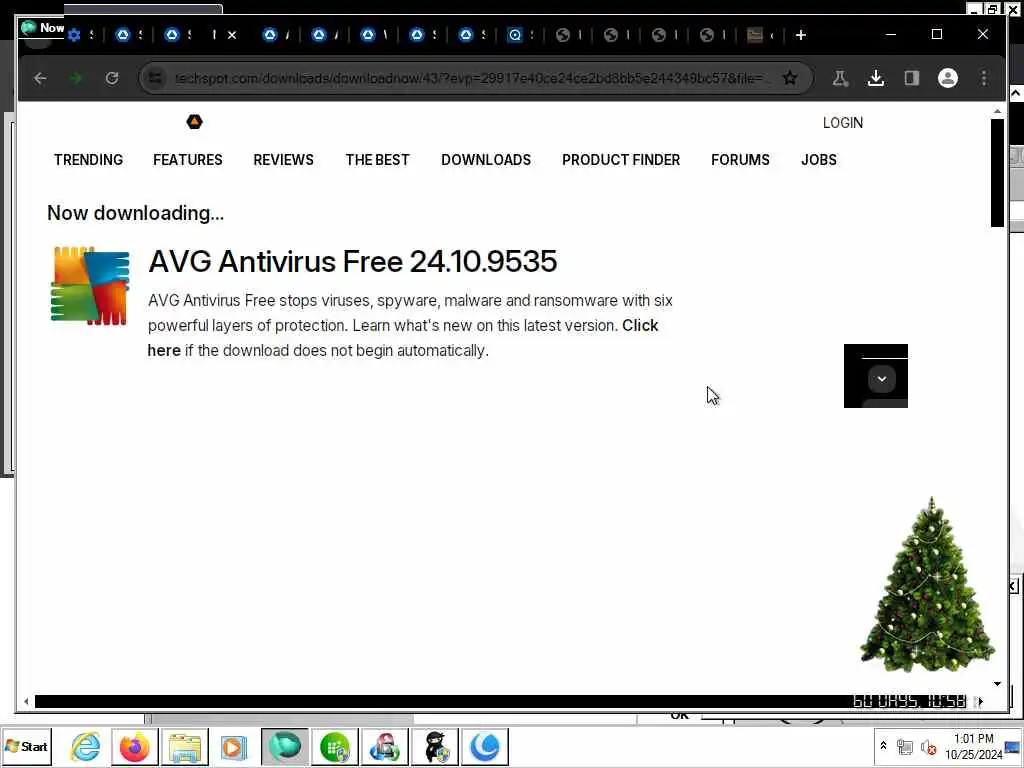Open the three-dot browser menu

[984, 78]
